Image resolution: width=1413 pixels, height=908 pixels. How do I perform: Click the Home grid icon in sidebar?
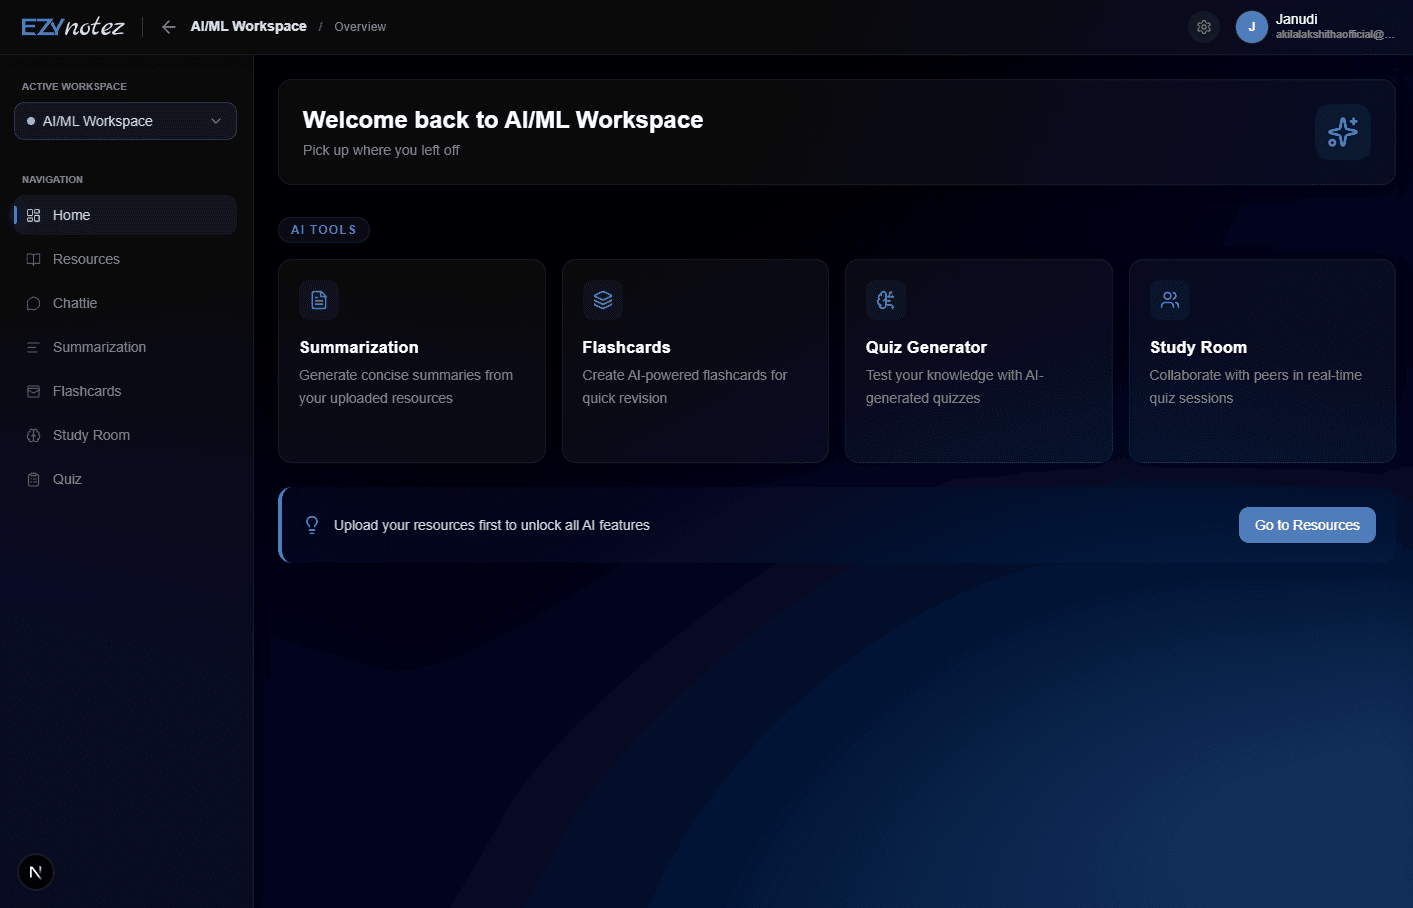click(x=33, y=215)
